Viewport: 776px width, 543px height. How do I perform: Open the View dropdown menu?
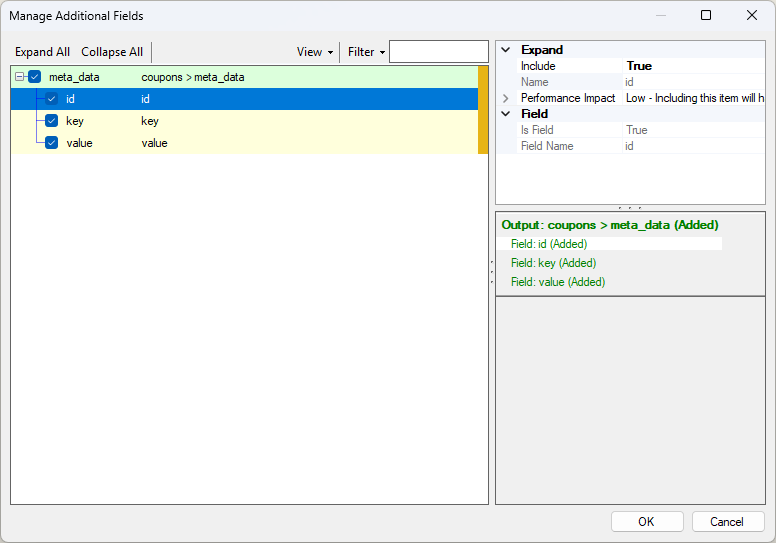click(315, 52)
